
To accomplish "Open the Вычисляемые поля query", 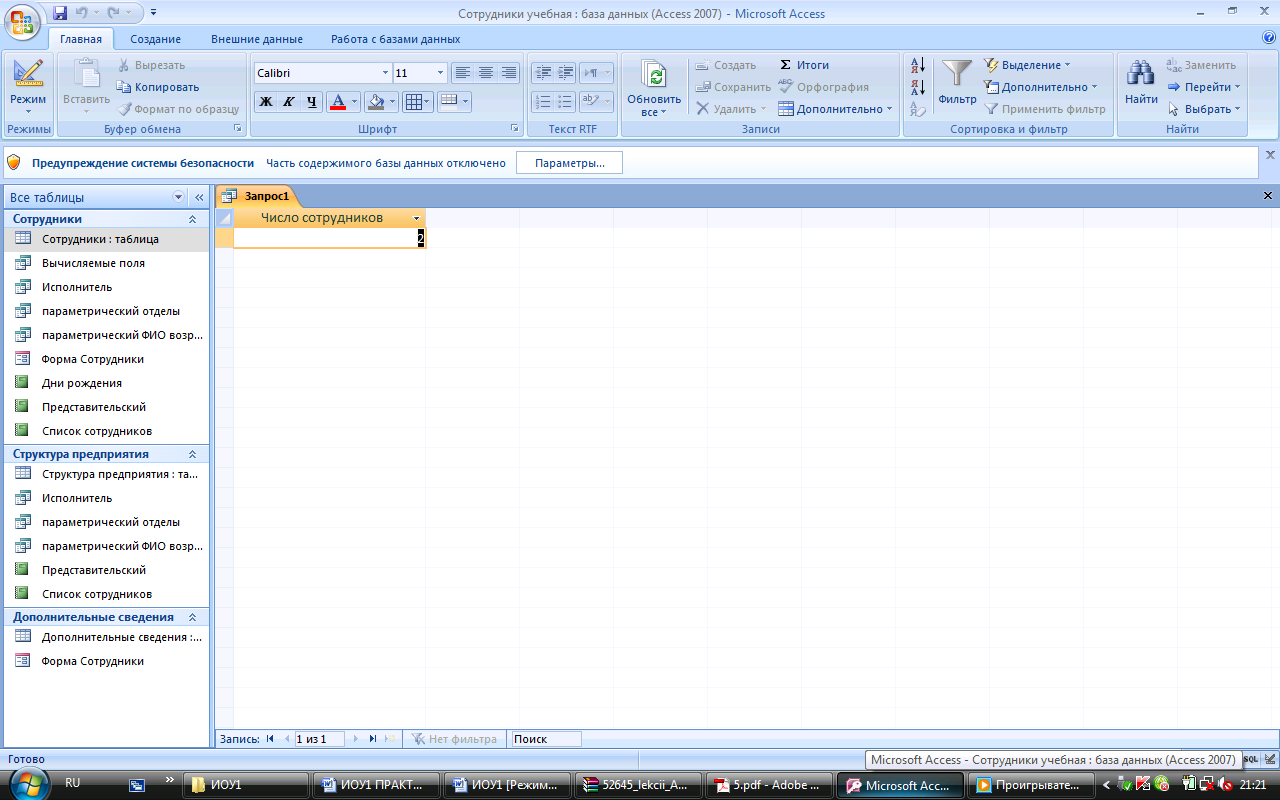I will coord(106,263).
